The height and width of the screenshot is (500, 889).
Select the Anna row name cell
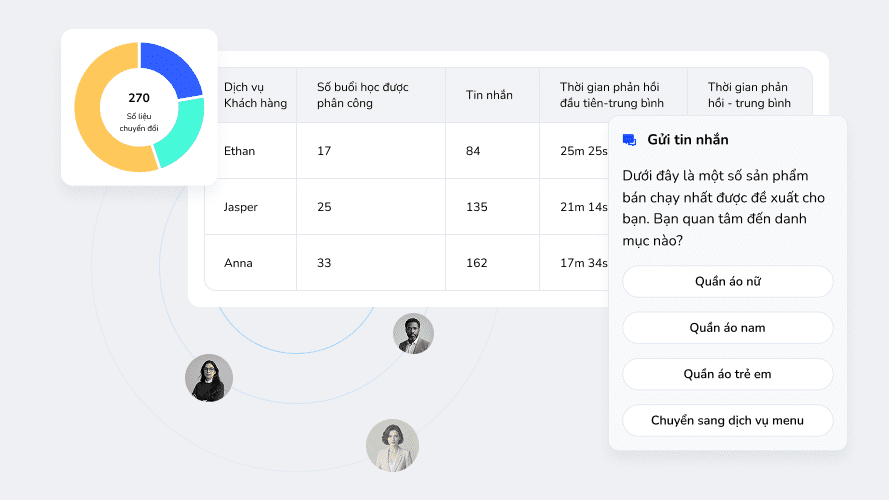[x=239, y=263]
